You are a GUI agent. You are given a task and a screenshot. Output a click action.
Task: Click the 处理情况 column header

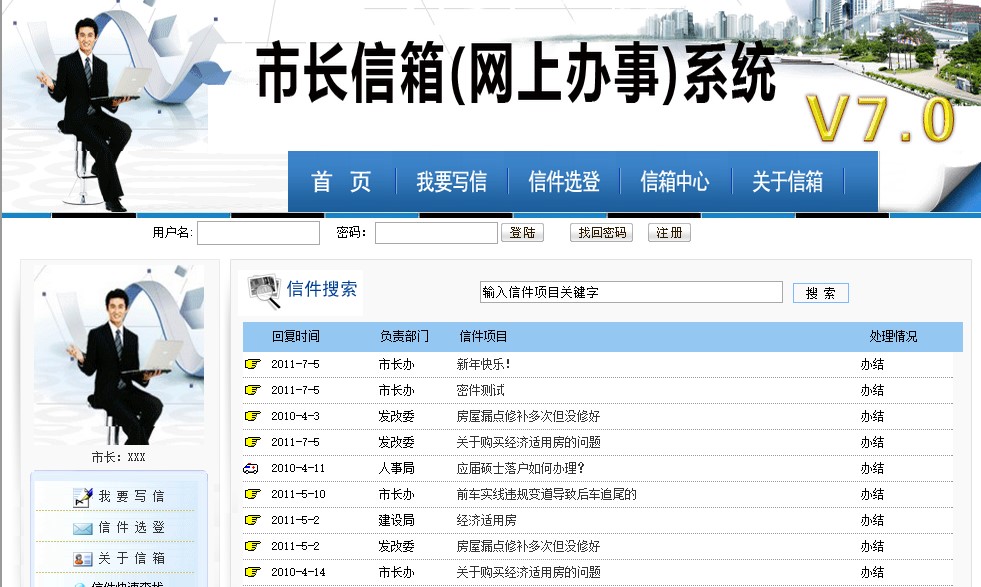[x=893, y=337]
